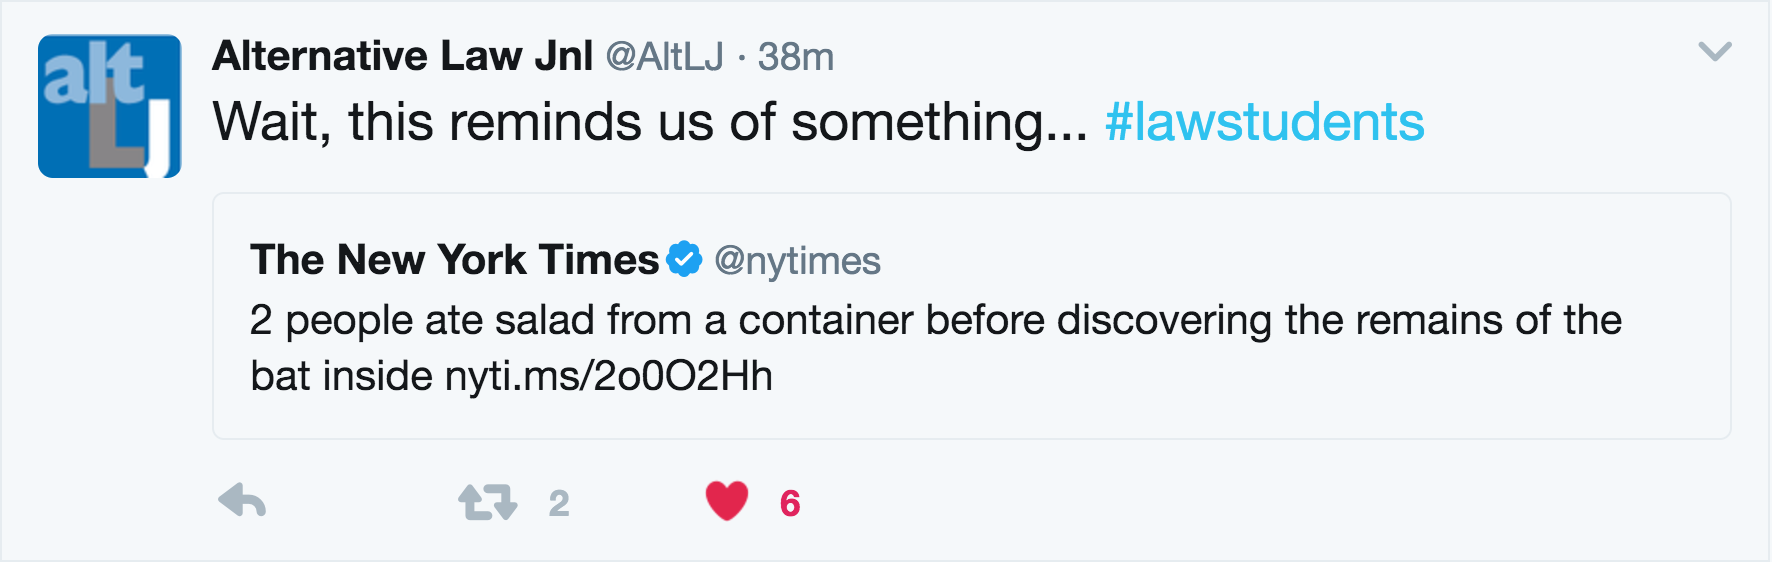The image size is (1772, 562).
Task: Click the 38m timestamp
Action: point(795,57)
